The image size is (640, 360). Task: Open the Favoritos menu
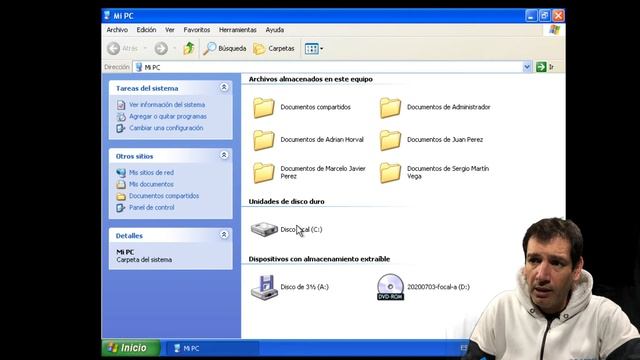197,30
